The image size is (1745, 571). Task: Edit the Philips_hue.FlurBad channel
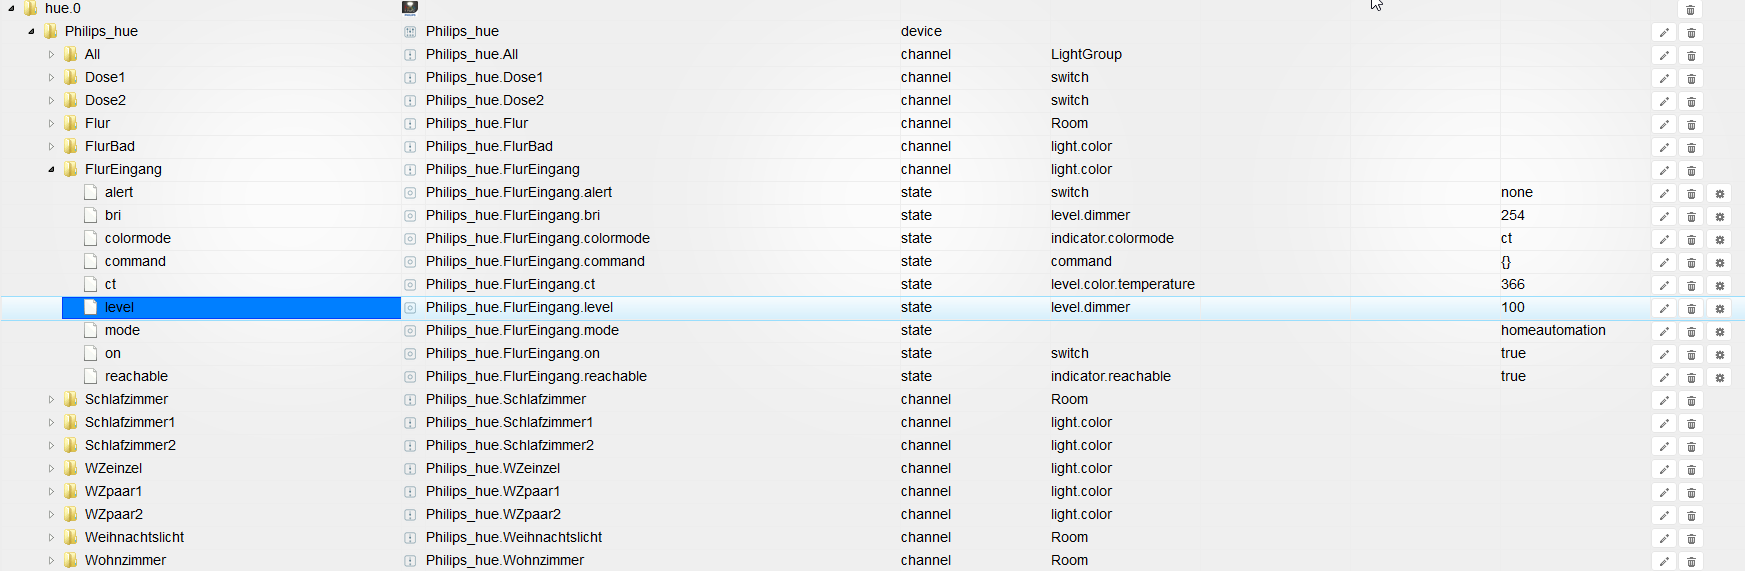[x=1664, y=148]
